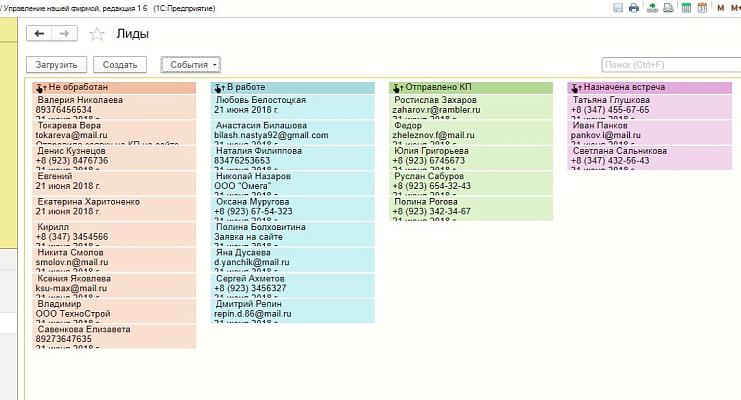Click the icon in the В работе column header

click(x=219, y=88)
